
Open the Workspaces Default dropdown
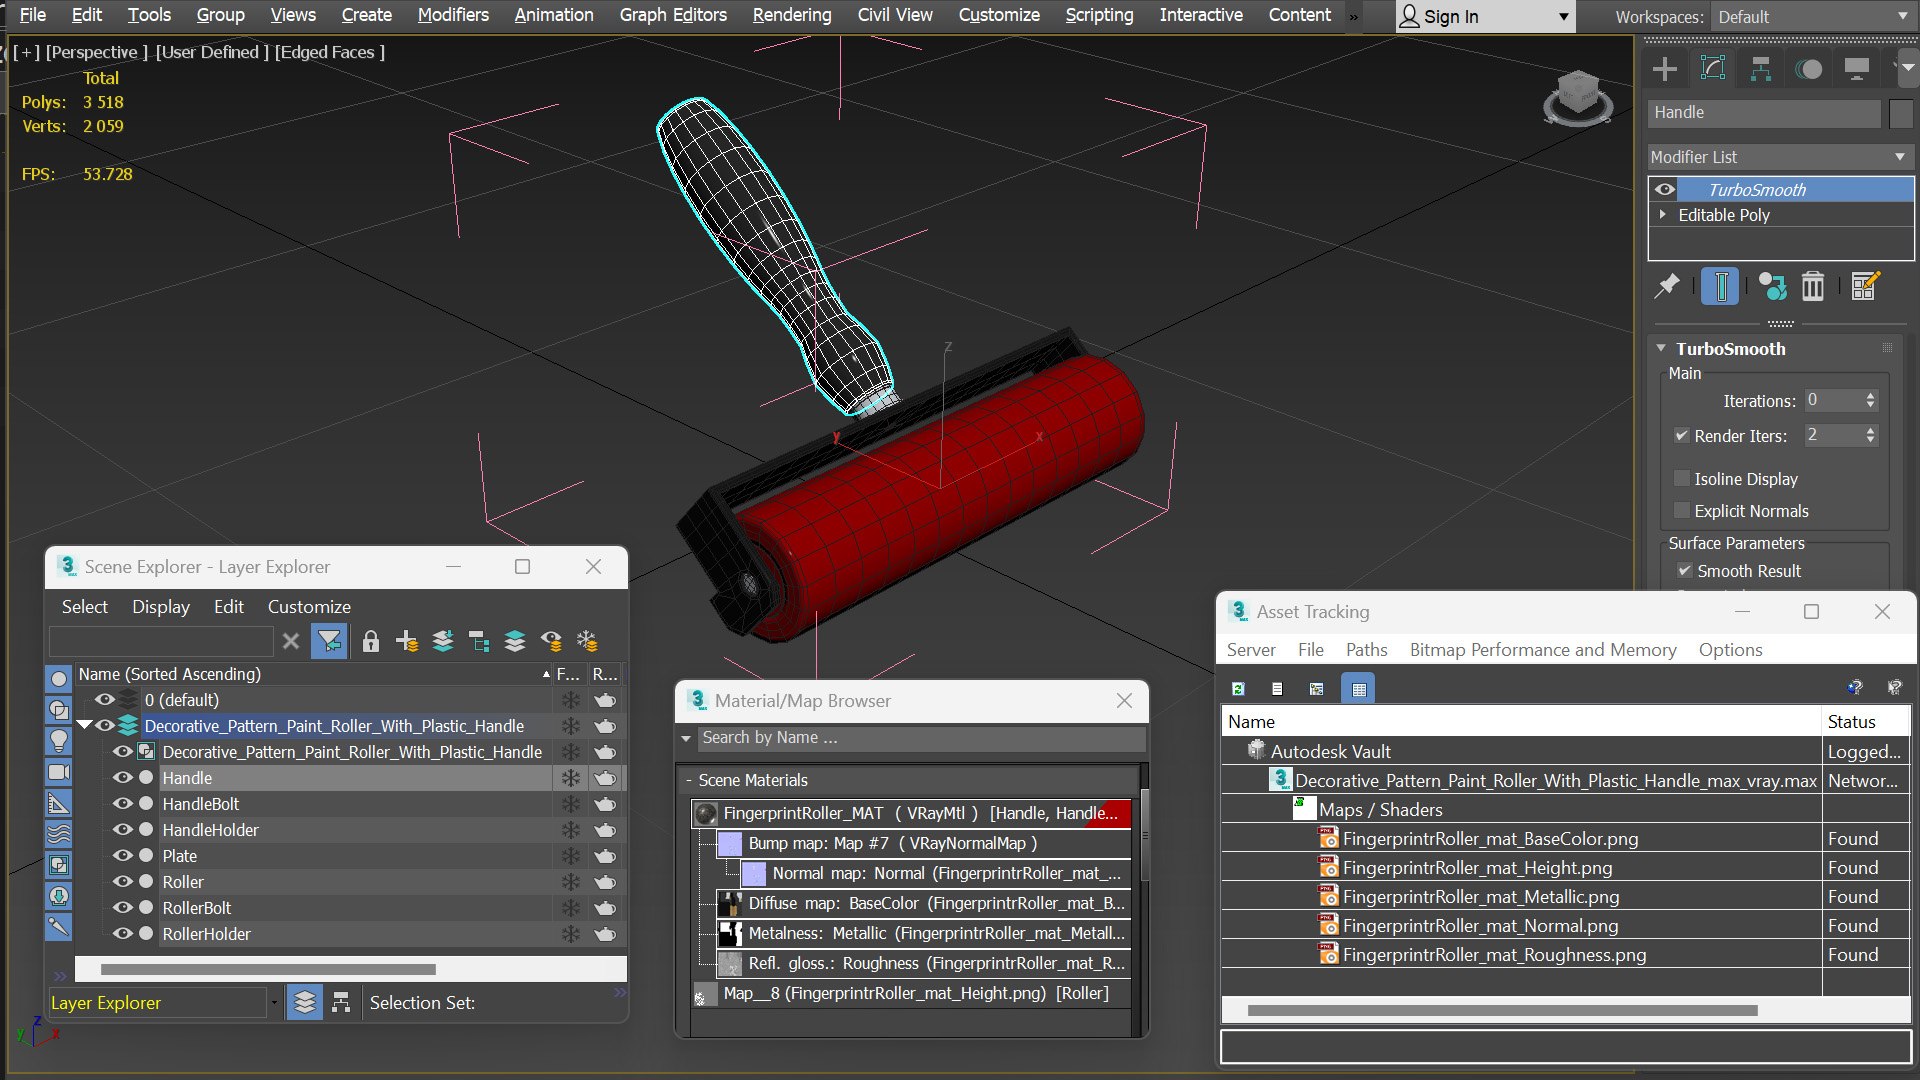[x=1812, y=17]
